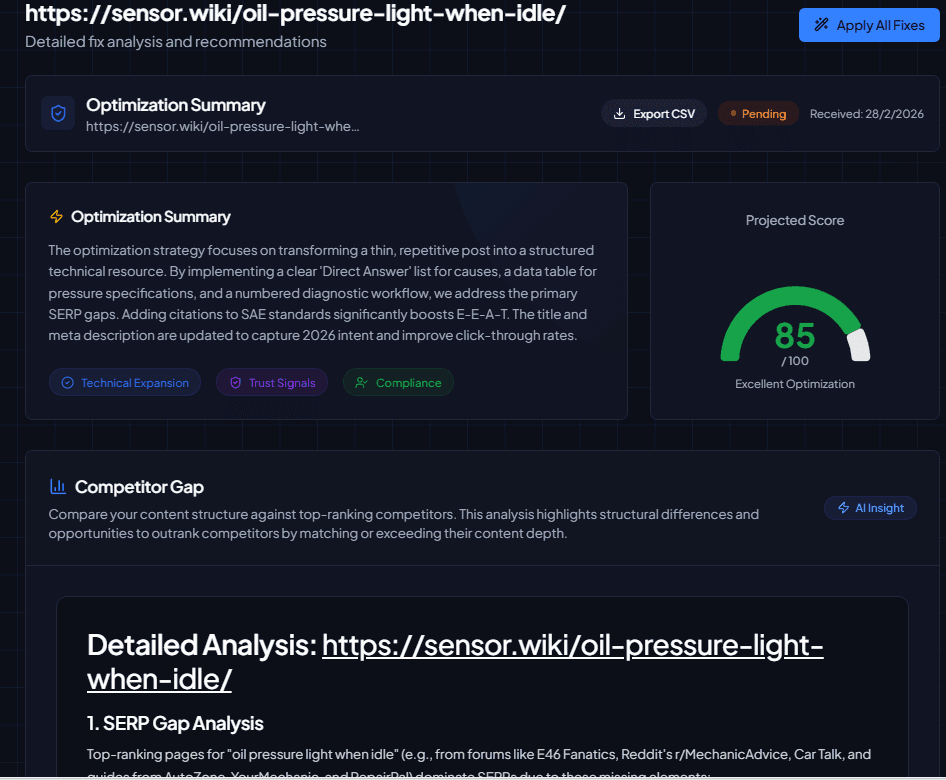Image resolution: width=946 pixels, height=780 pixels.
Task: Open the AI Insight panel
Action: [x=870, y=507]
